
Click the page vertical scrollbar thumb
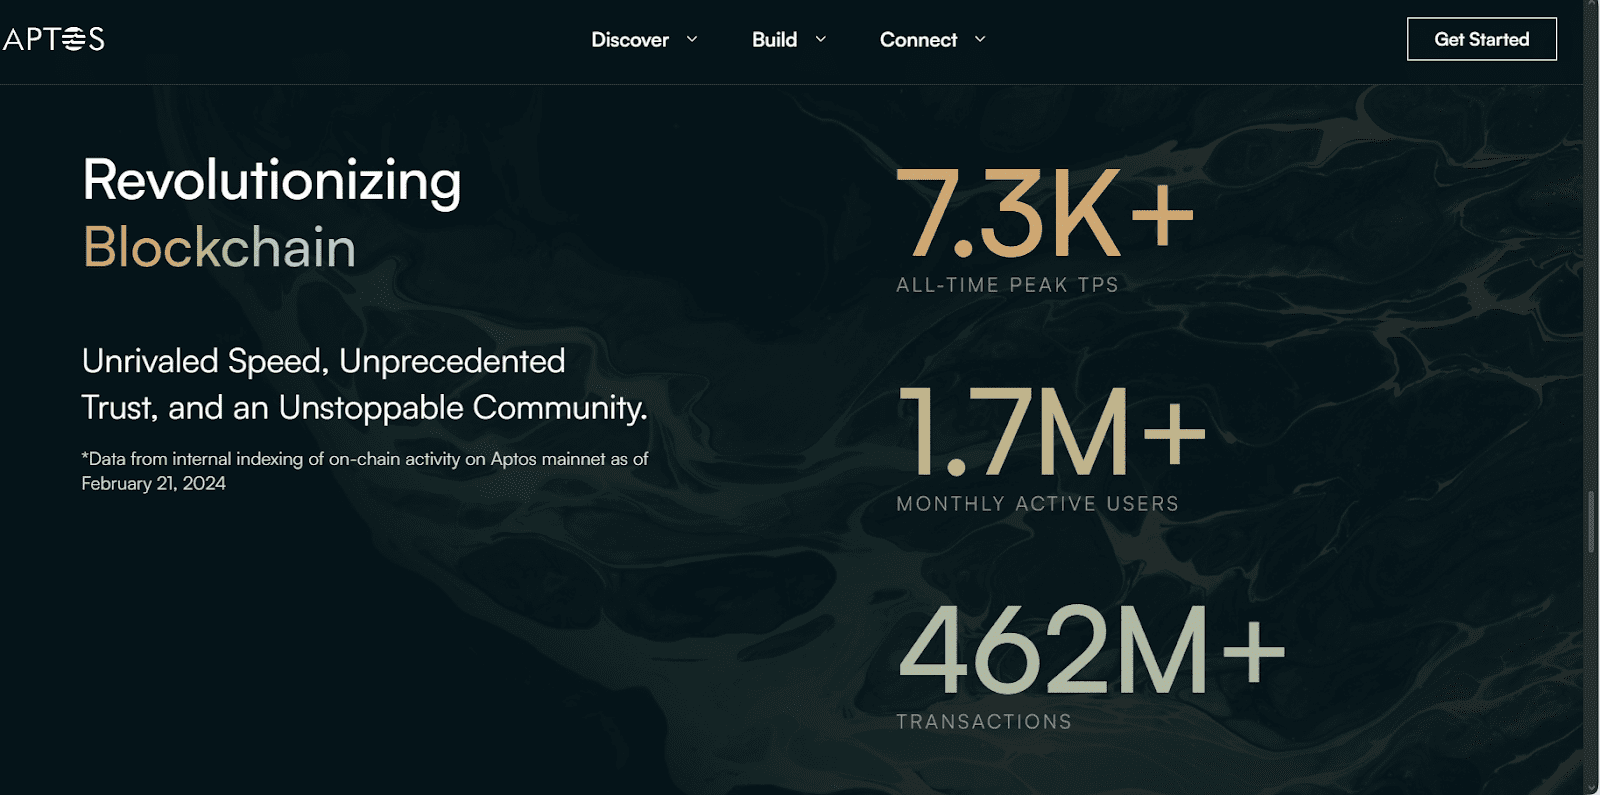pos(1591,522)
